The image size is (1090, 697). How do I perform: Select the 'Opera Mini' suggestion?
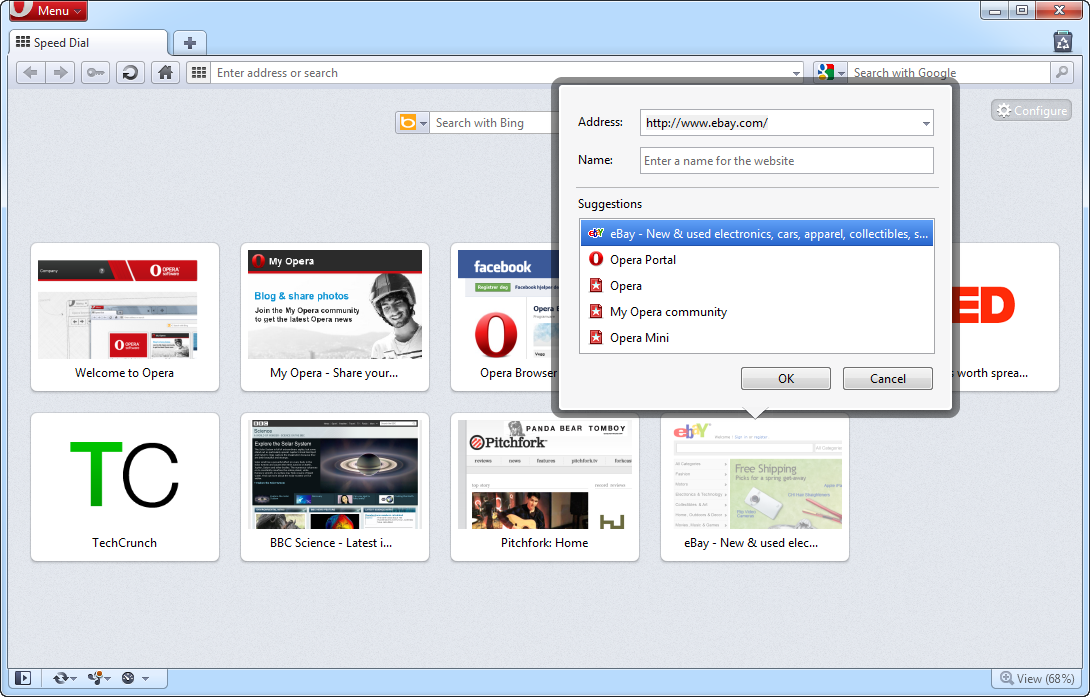click(756, 338)
